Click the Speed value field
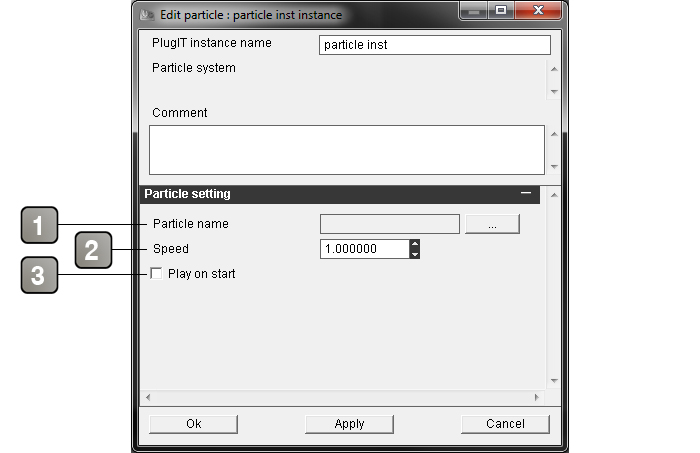The height and width of the screenshot is (453, 700). coord(365,249)
